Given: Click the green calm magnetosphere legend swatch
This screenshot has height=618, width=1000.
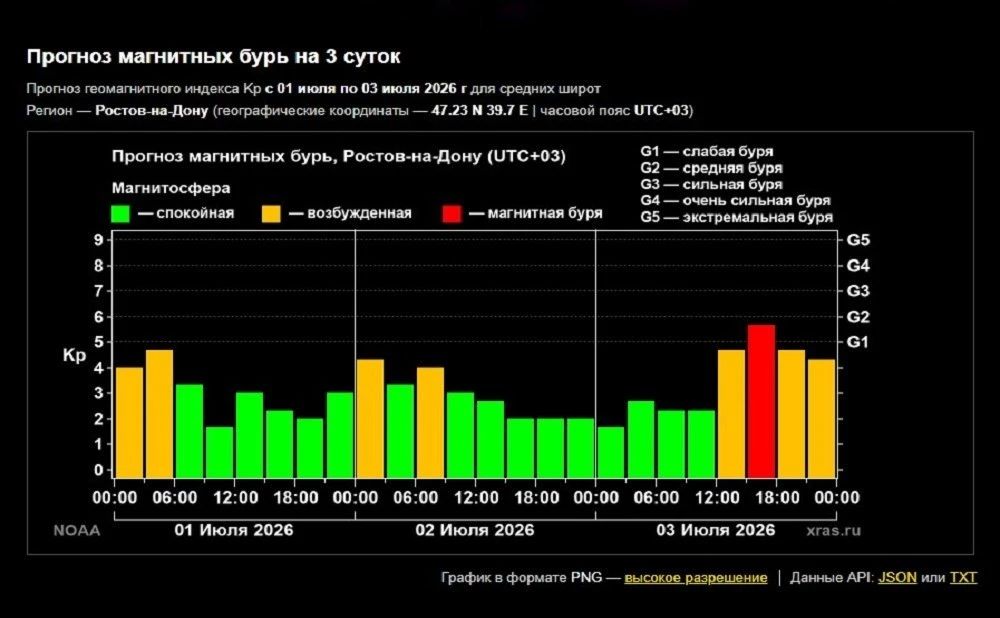Looking at the screenshot, I should coord(121,214).
